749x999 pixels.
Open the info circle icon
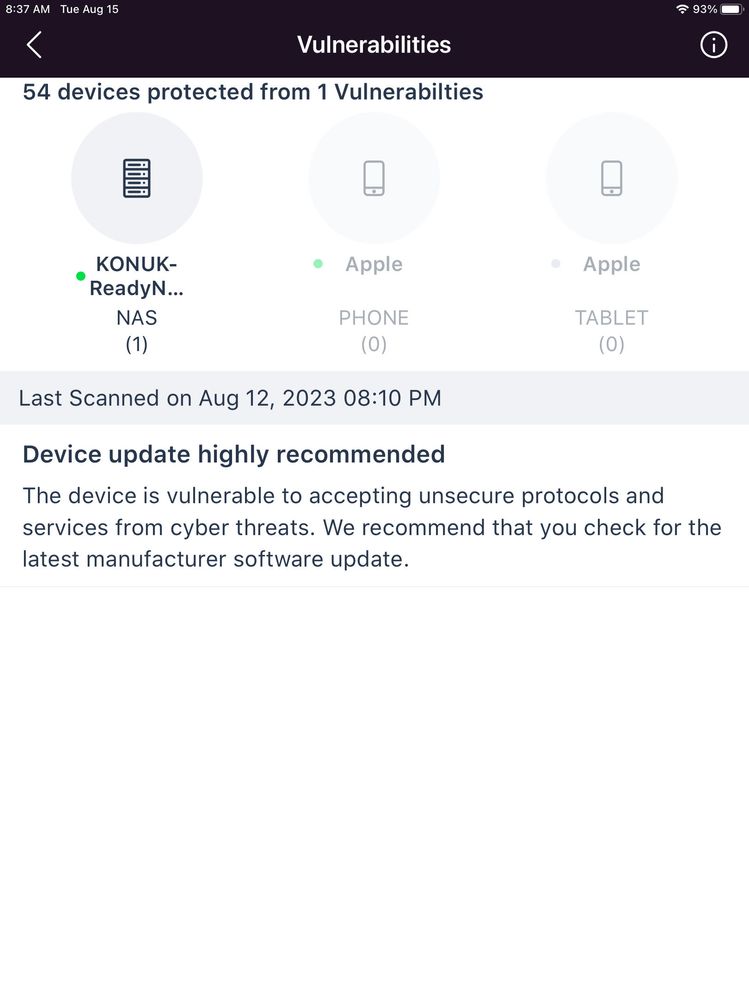(713, 45)
